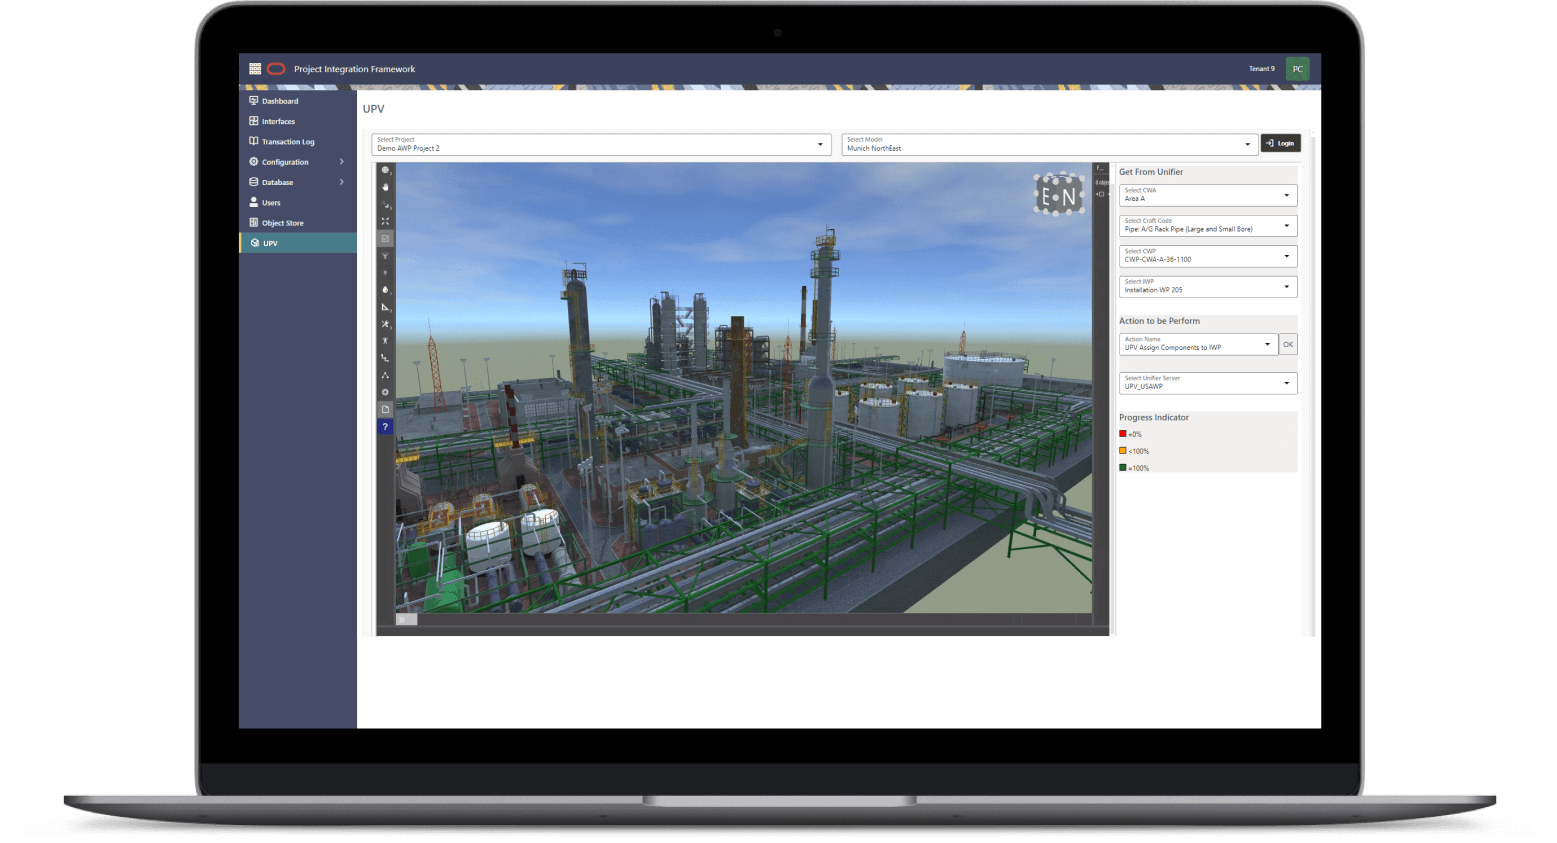Toggle the document page panel button
The height and width of the screenshot is (843, 1557).
tap(385, 409)
